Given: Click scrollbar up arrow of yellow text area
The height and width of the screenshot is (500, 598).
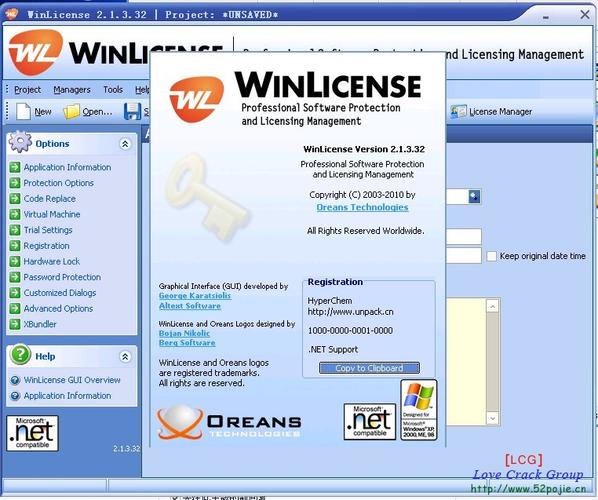Looking at the screenshot, I should (x=492, y=306).
